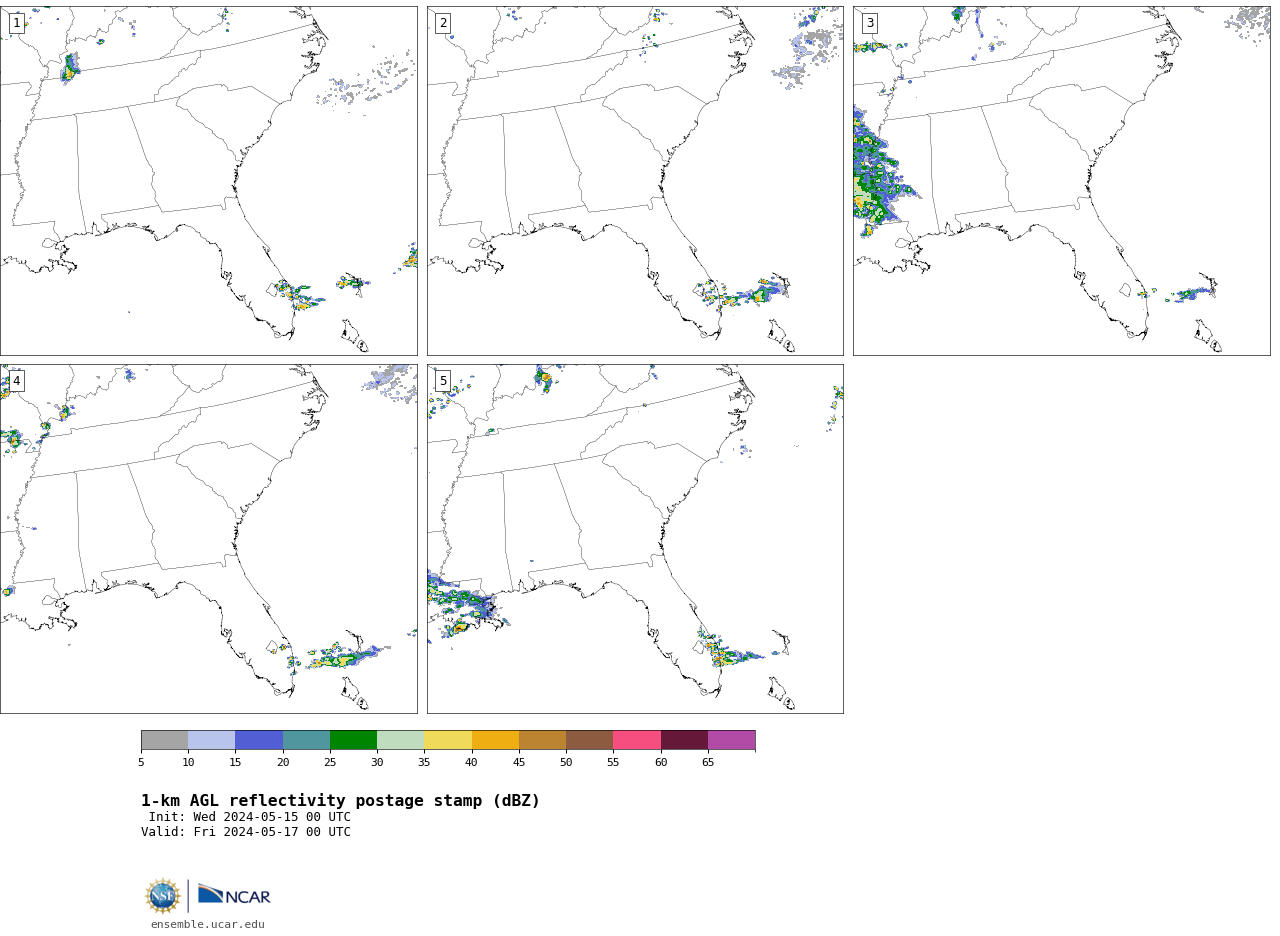Click the ensemble.ucar.edu text
This screenshot has width=1280, height=936.
pos(208,925)
